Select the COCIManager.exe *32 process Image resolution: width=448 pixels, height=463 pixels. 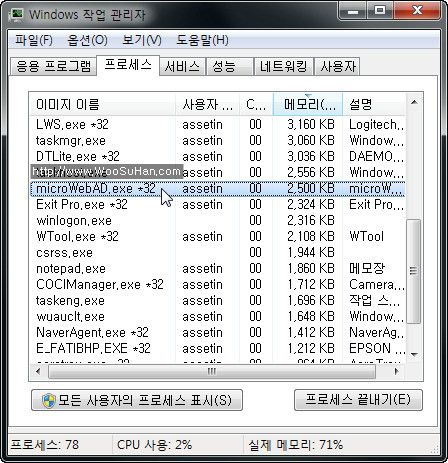[218, 284]
